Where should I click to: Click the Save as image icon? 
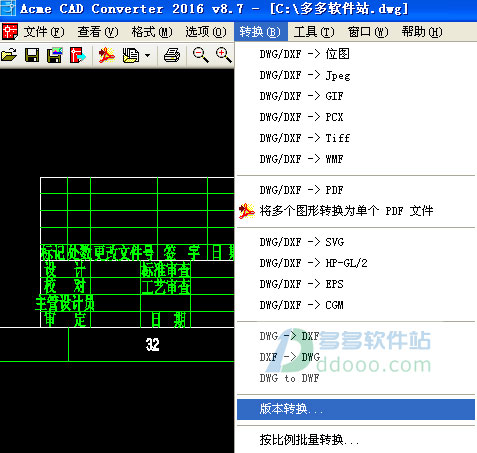coord(55,55)
